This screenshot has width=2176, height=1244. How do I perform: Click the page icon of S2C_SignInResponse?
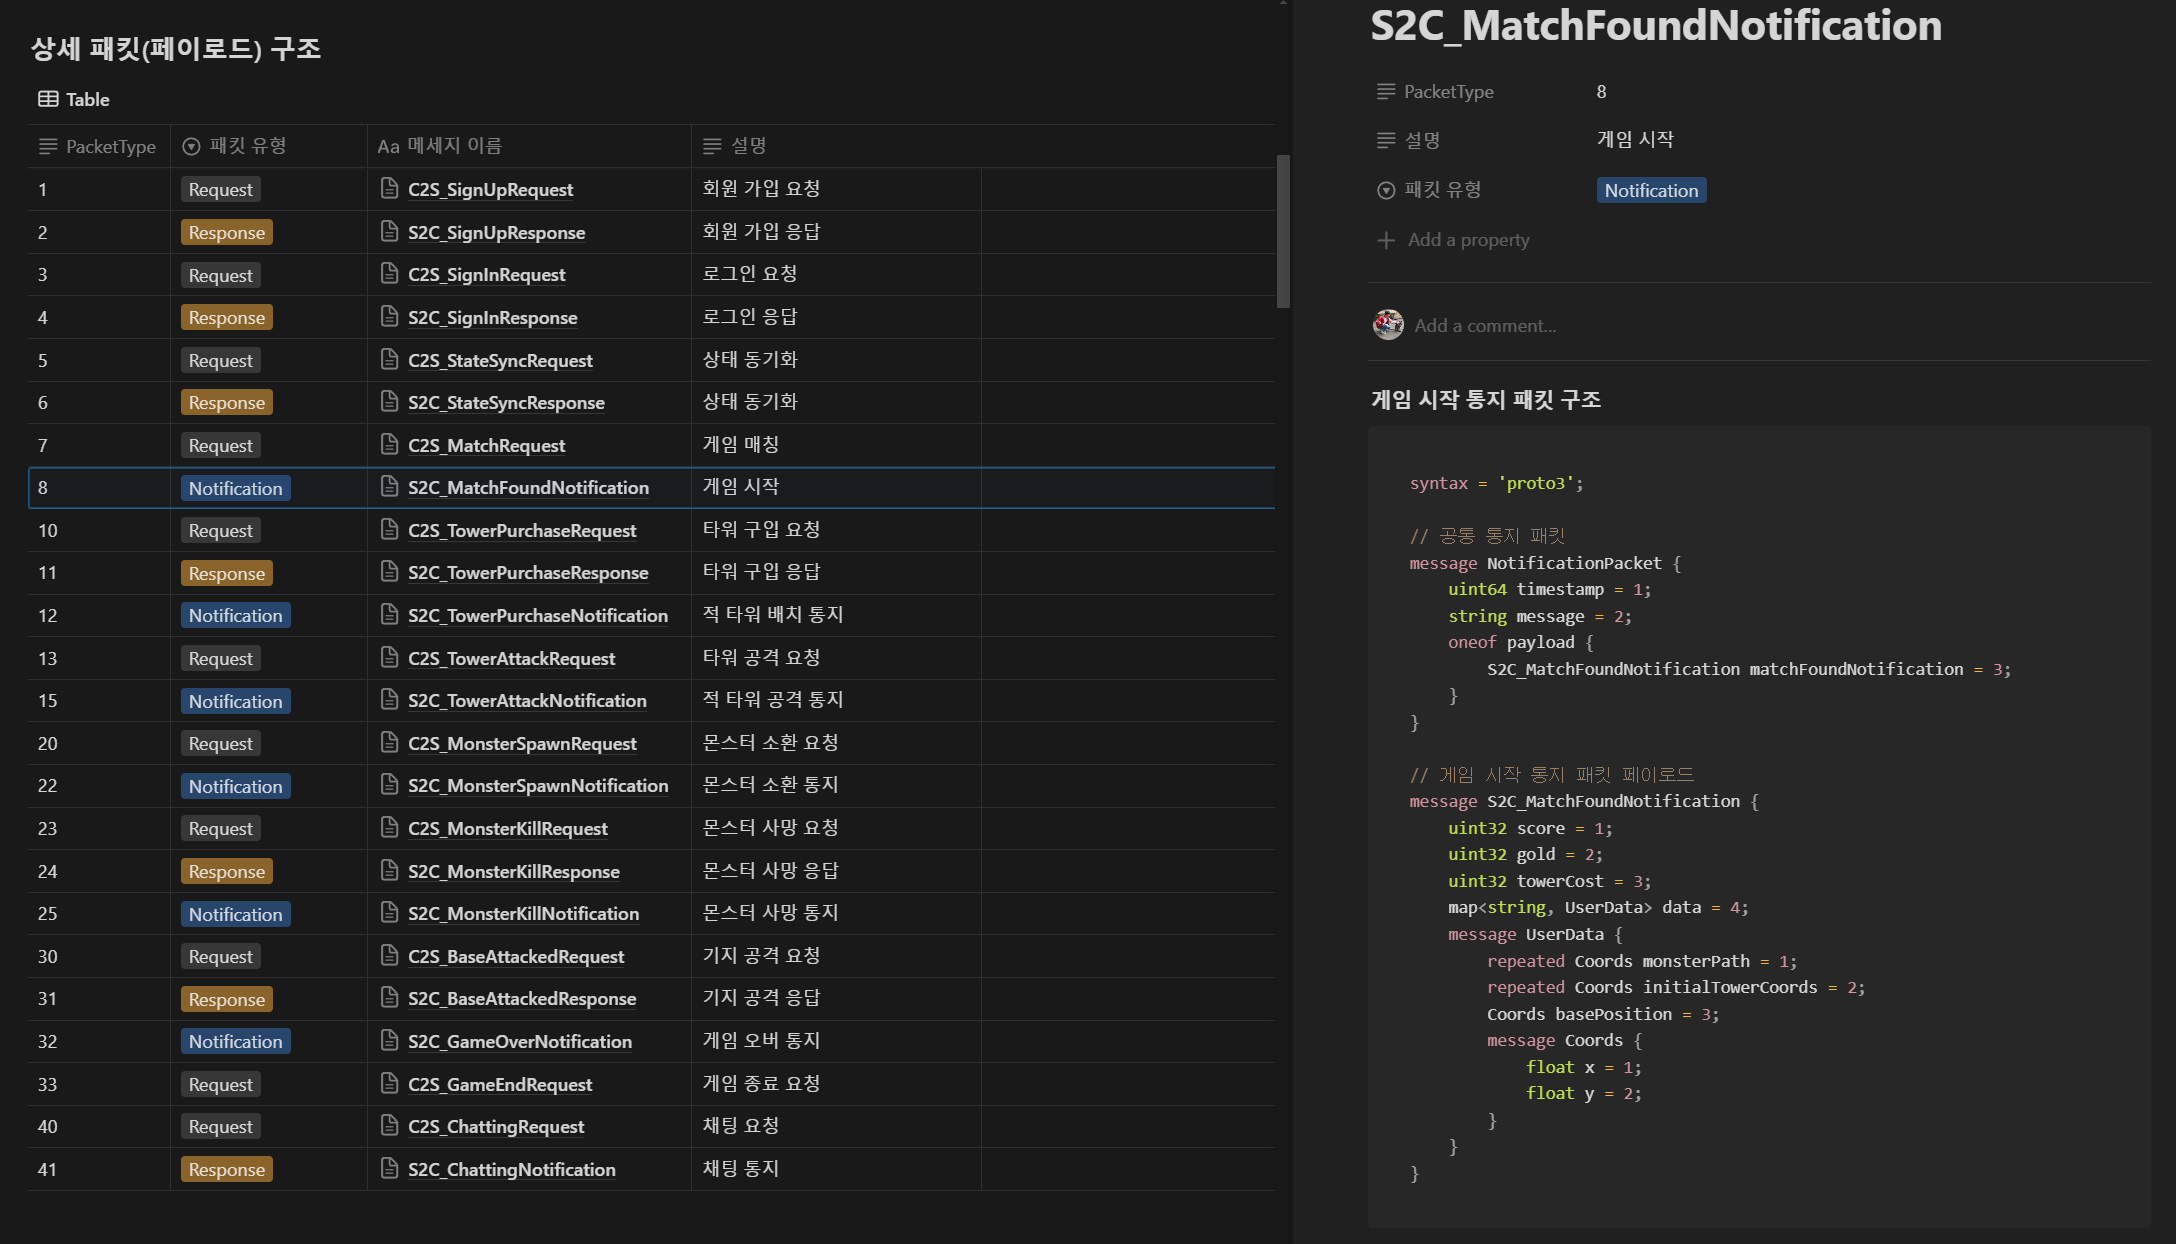pos(390,316)
